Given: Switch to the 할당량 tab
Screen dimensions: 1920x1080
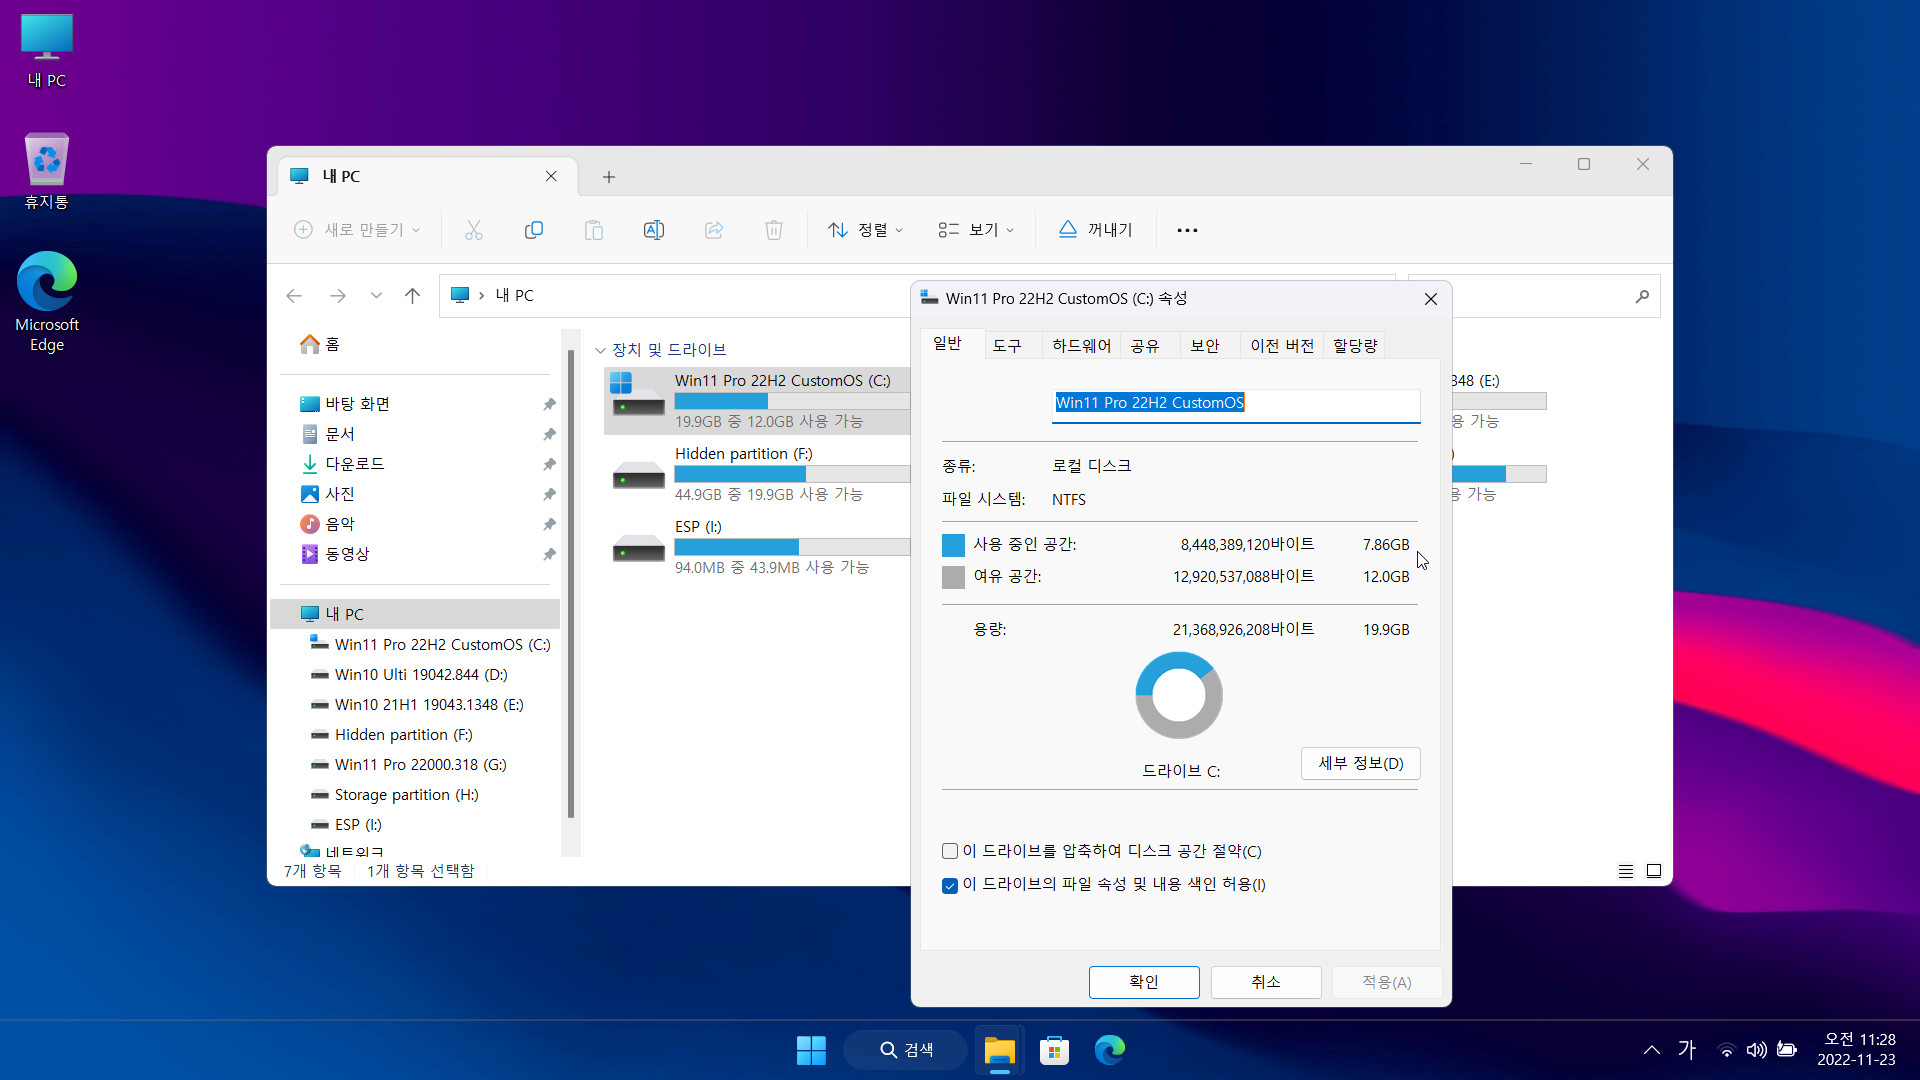Looking at the screenshot, I should [x=1355, y=346].
